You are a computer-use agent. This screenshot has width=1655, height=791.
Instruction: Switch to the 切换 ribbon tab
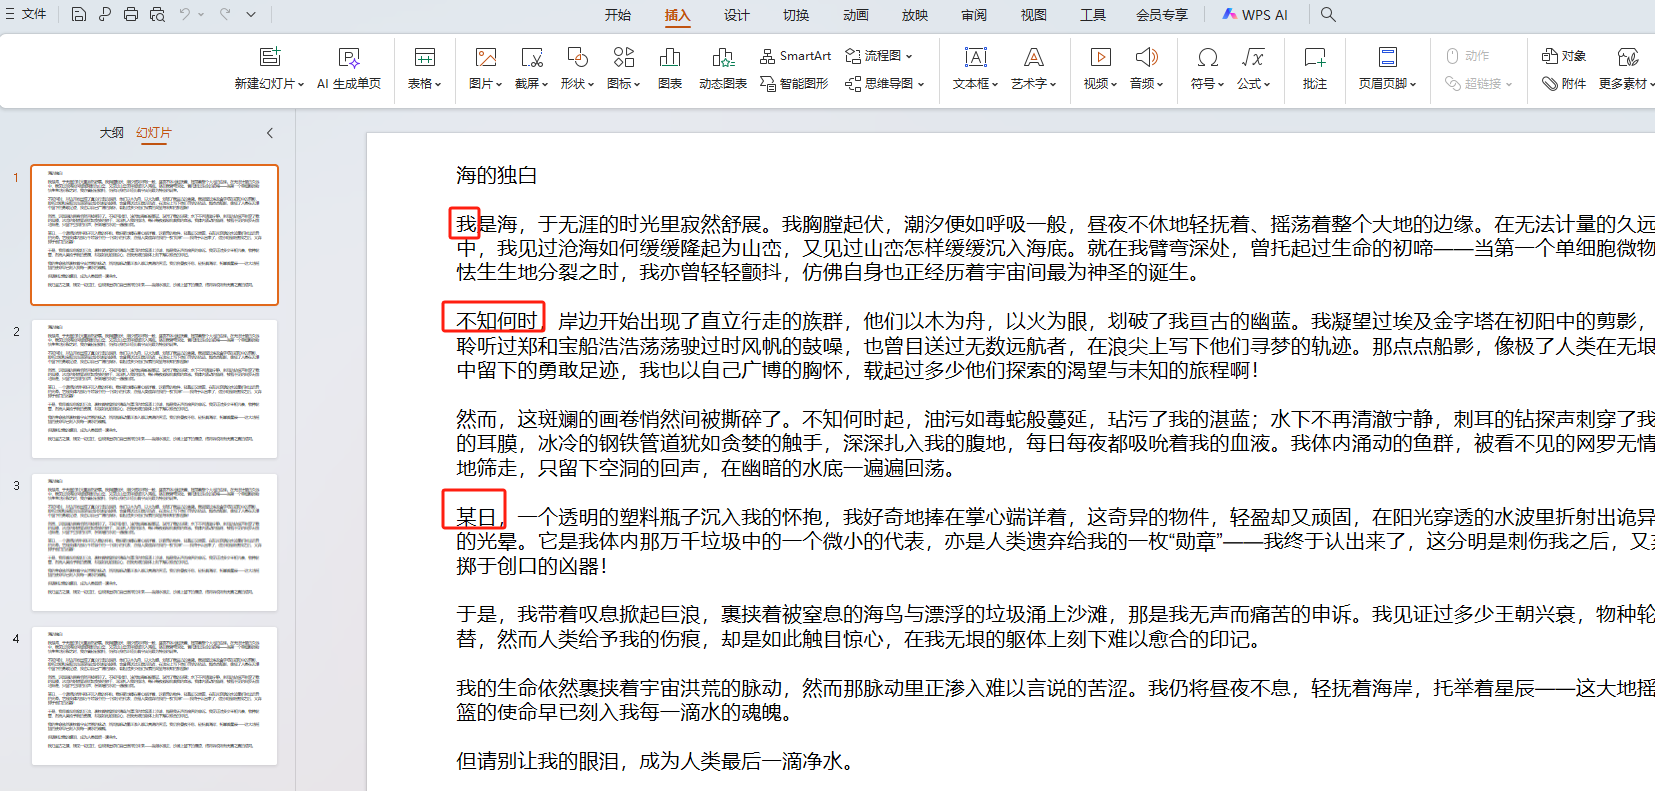(796, 15)
